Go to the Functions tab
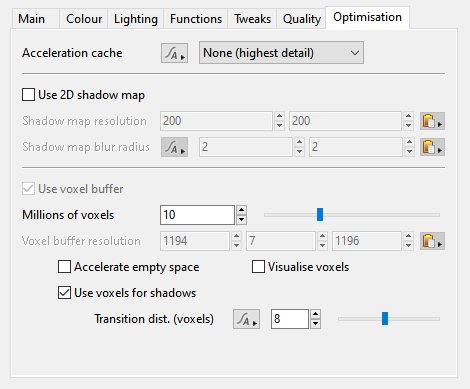This screenshot has height=389, width=470. pos(196,19)
